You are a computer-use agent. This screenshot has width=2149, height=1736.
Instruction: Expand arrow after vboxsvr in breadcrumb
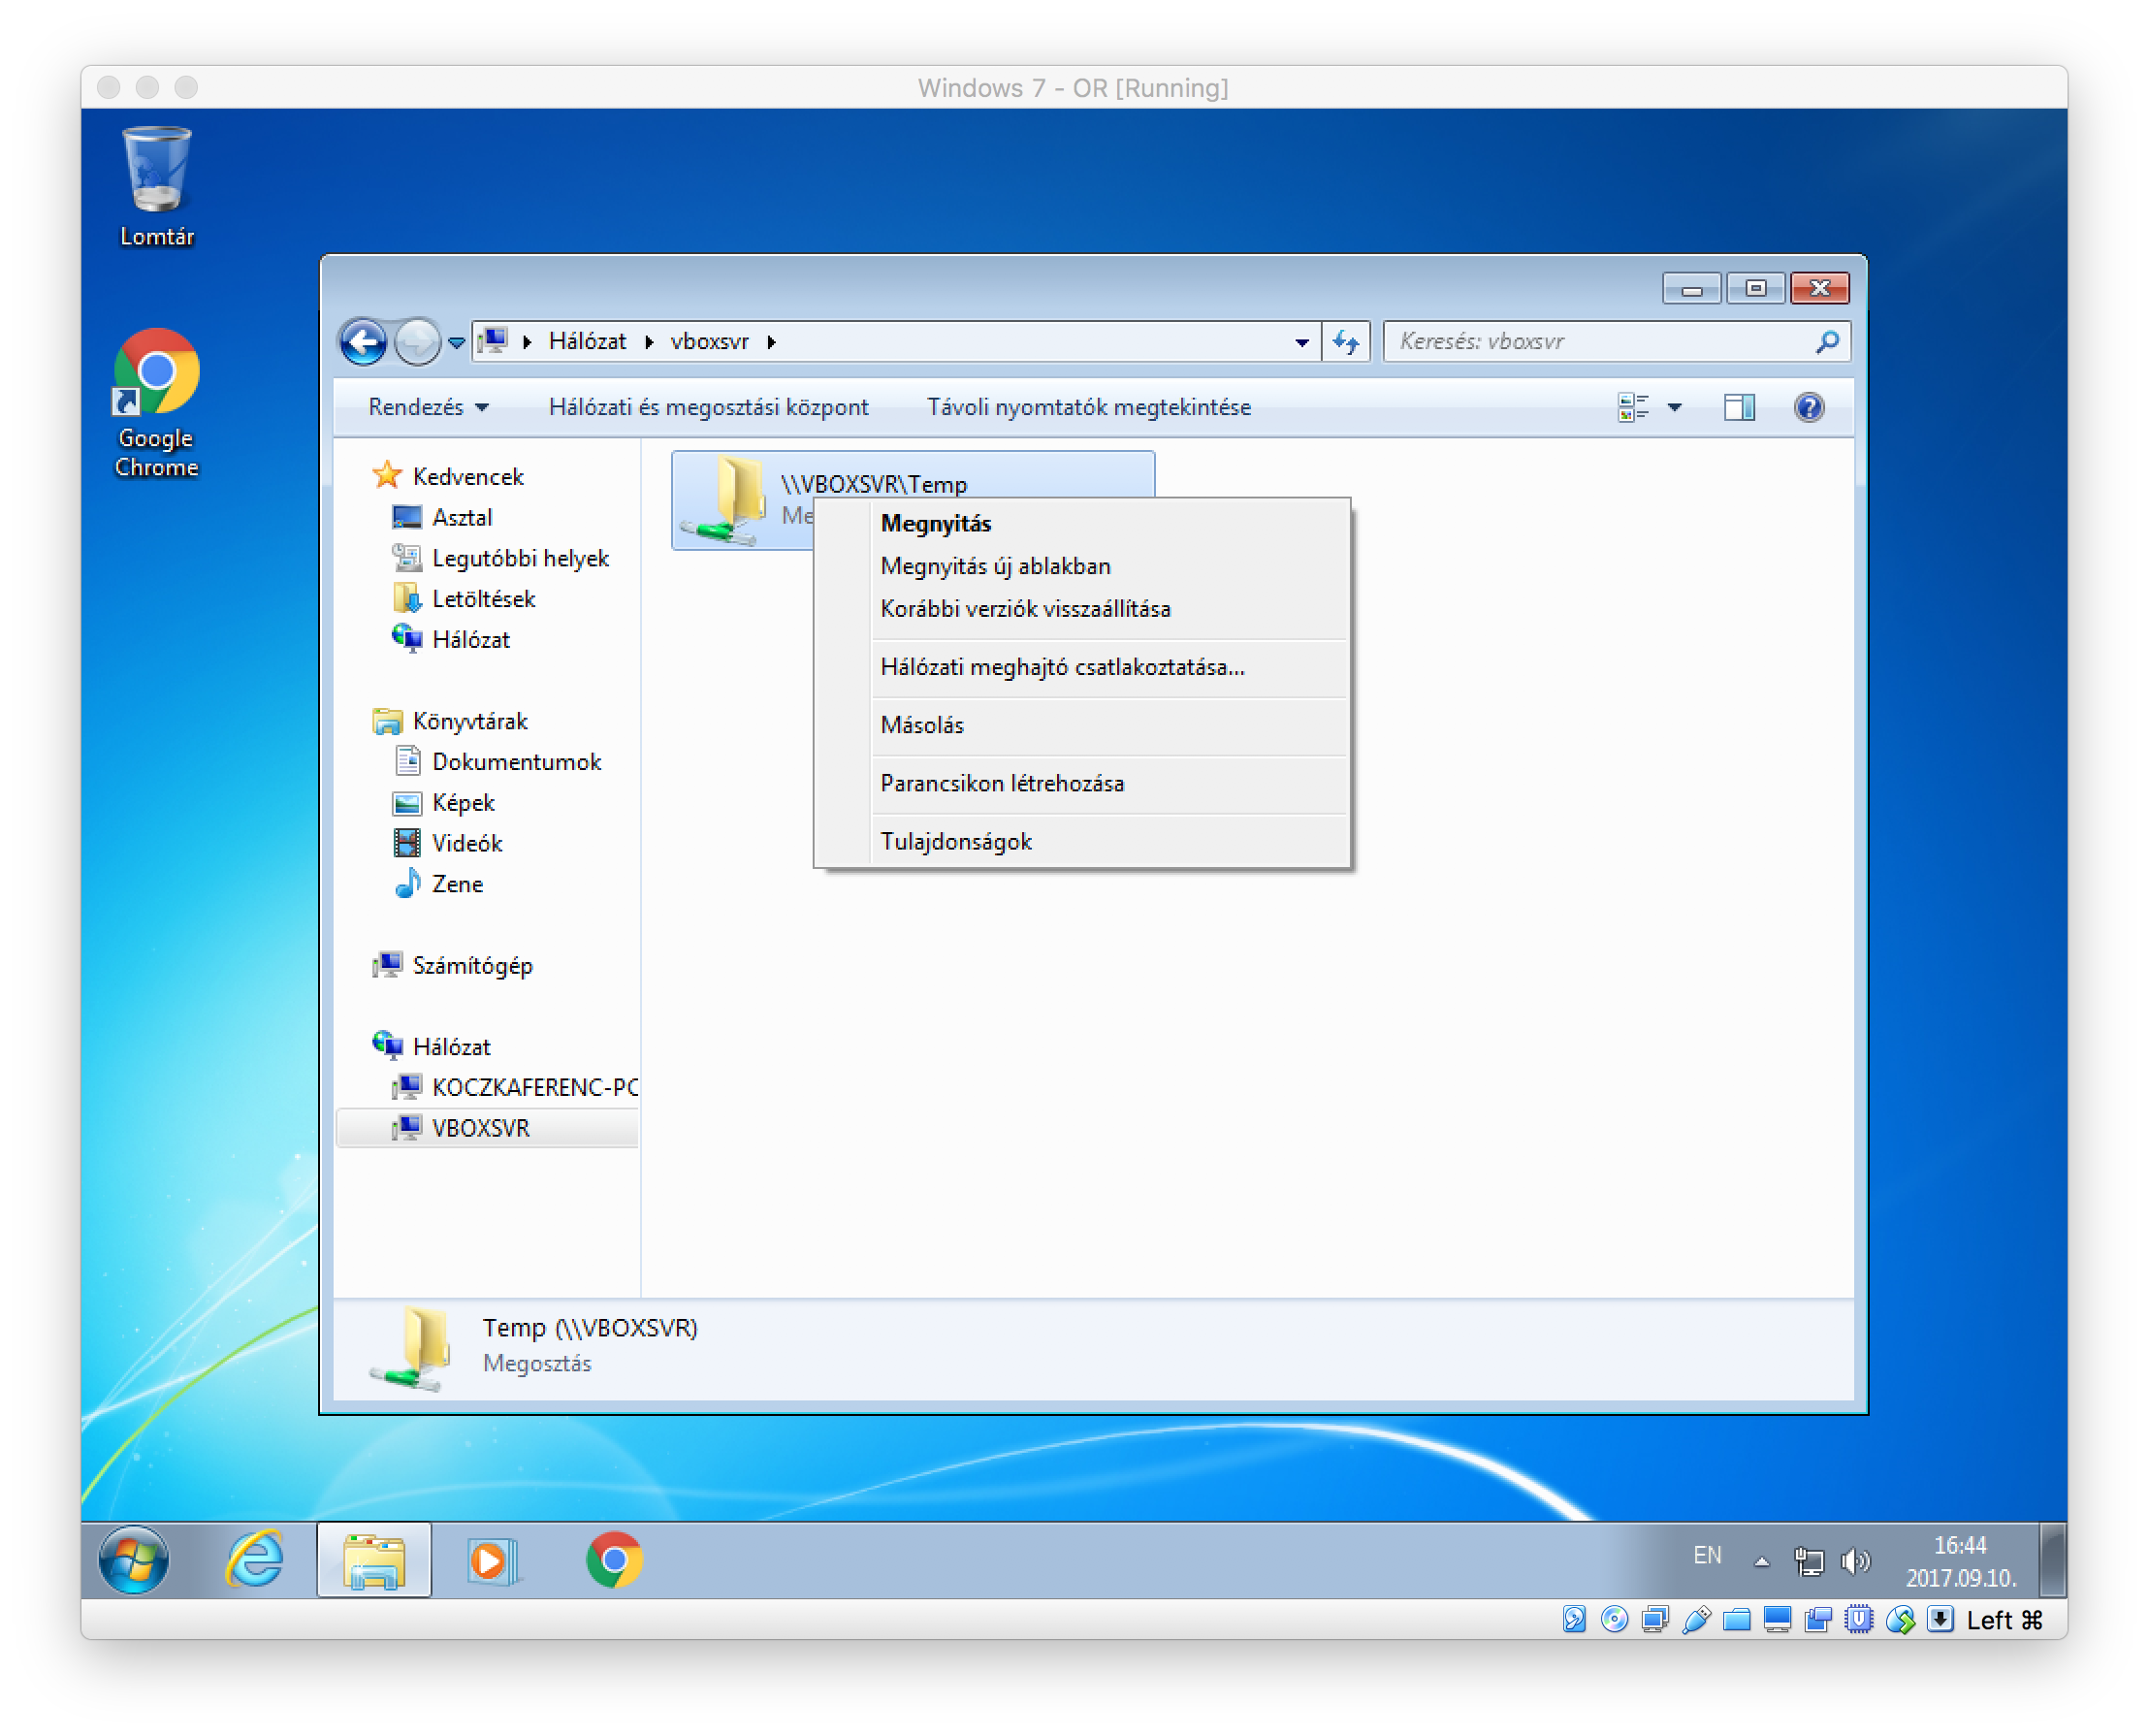772,343
